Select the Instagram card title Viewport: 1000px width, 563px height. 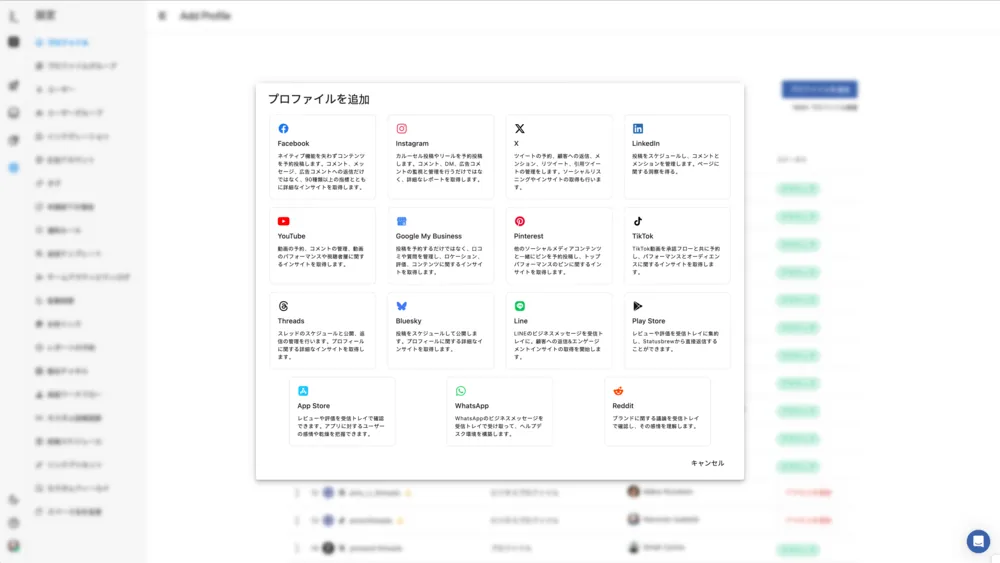coord(412,143)
